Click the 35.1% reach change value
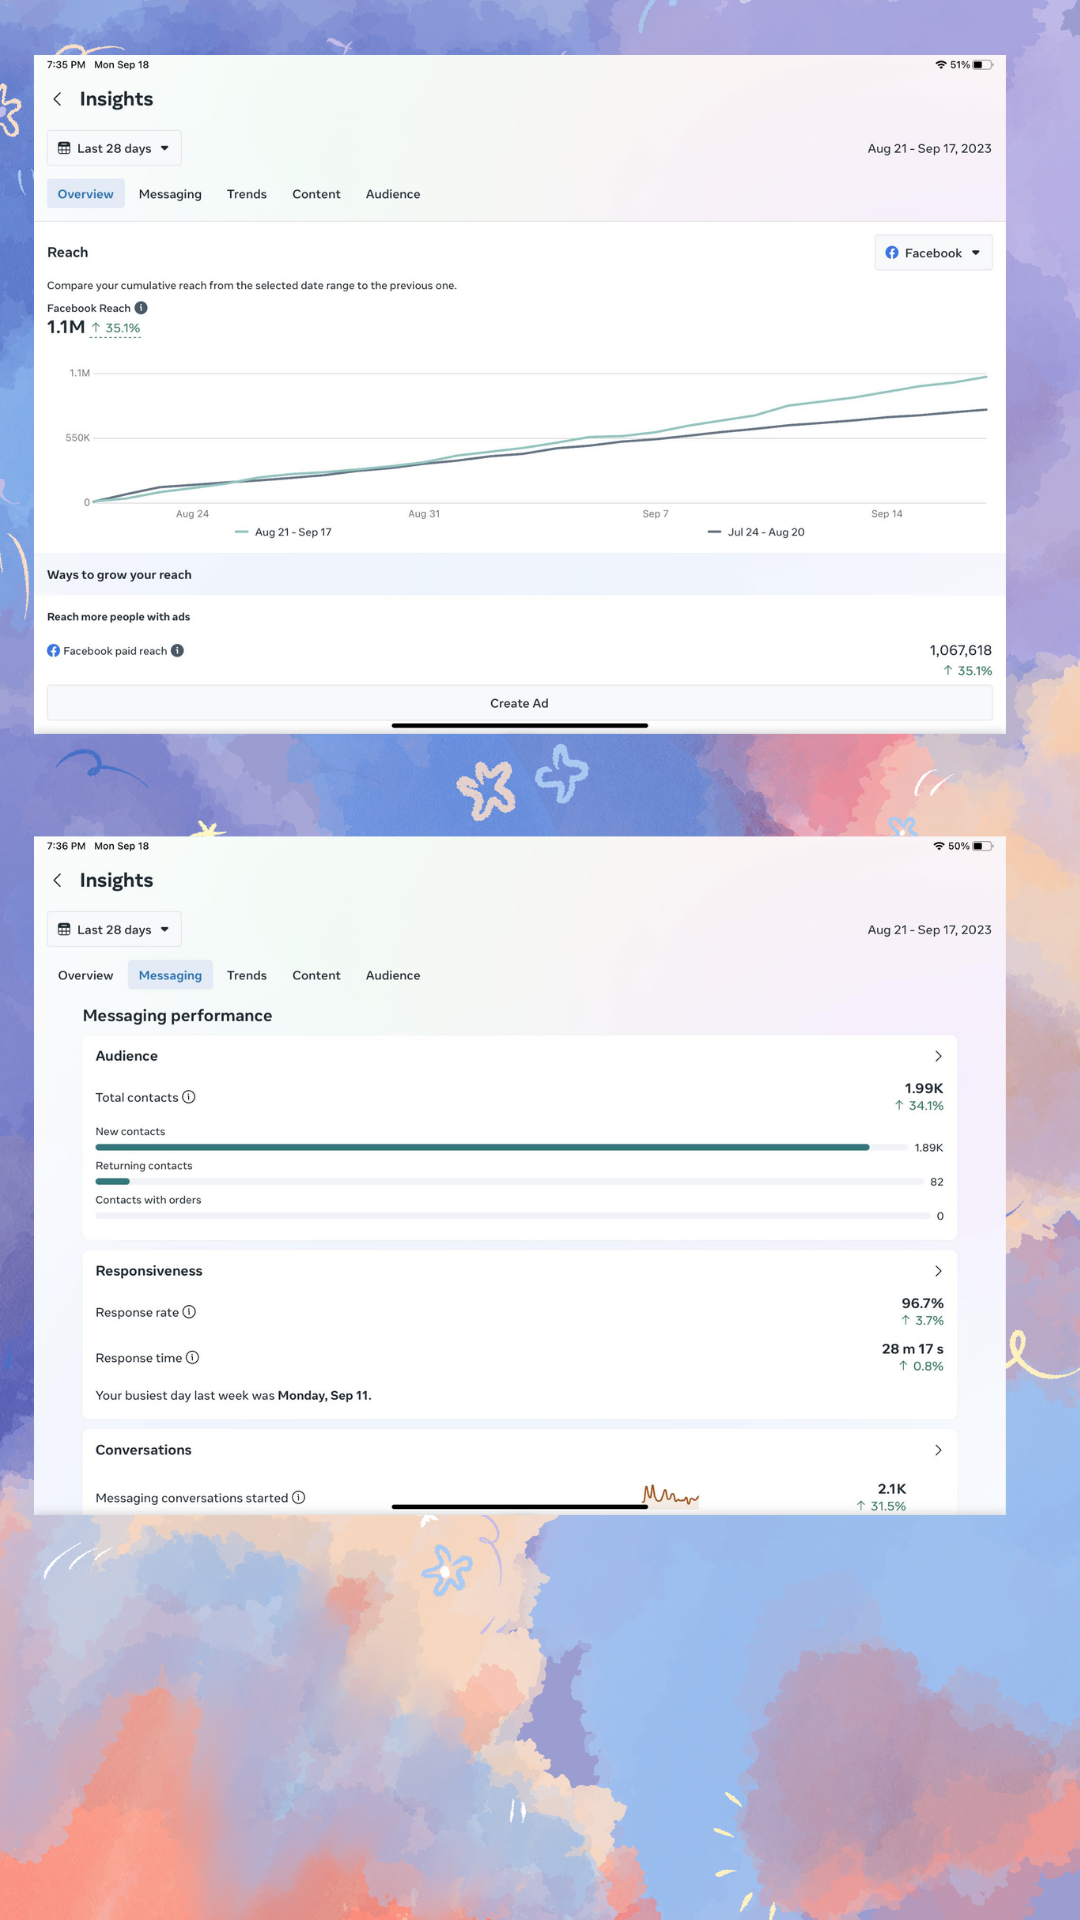The image size is (1080, 1920). tap(116, 328)
